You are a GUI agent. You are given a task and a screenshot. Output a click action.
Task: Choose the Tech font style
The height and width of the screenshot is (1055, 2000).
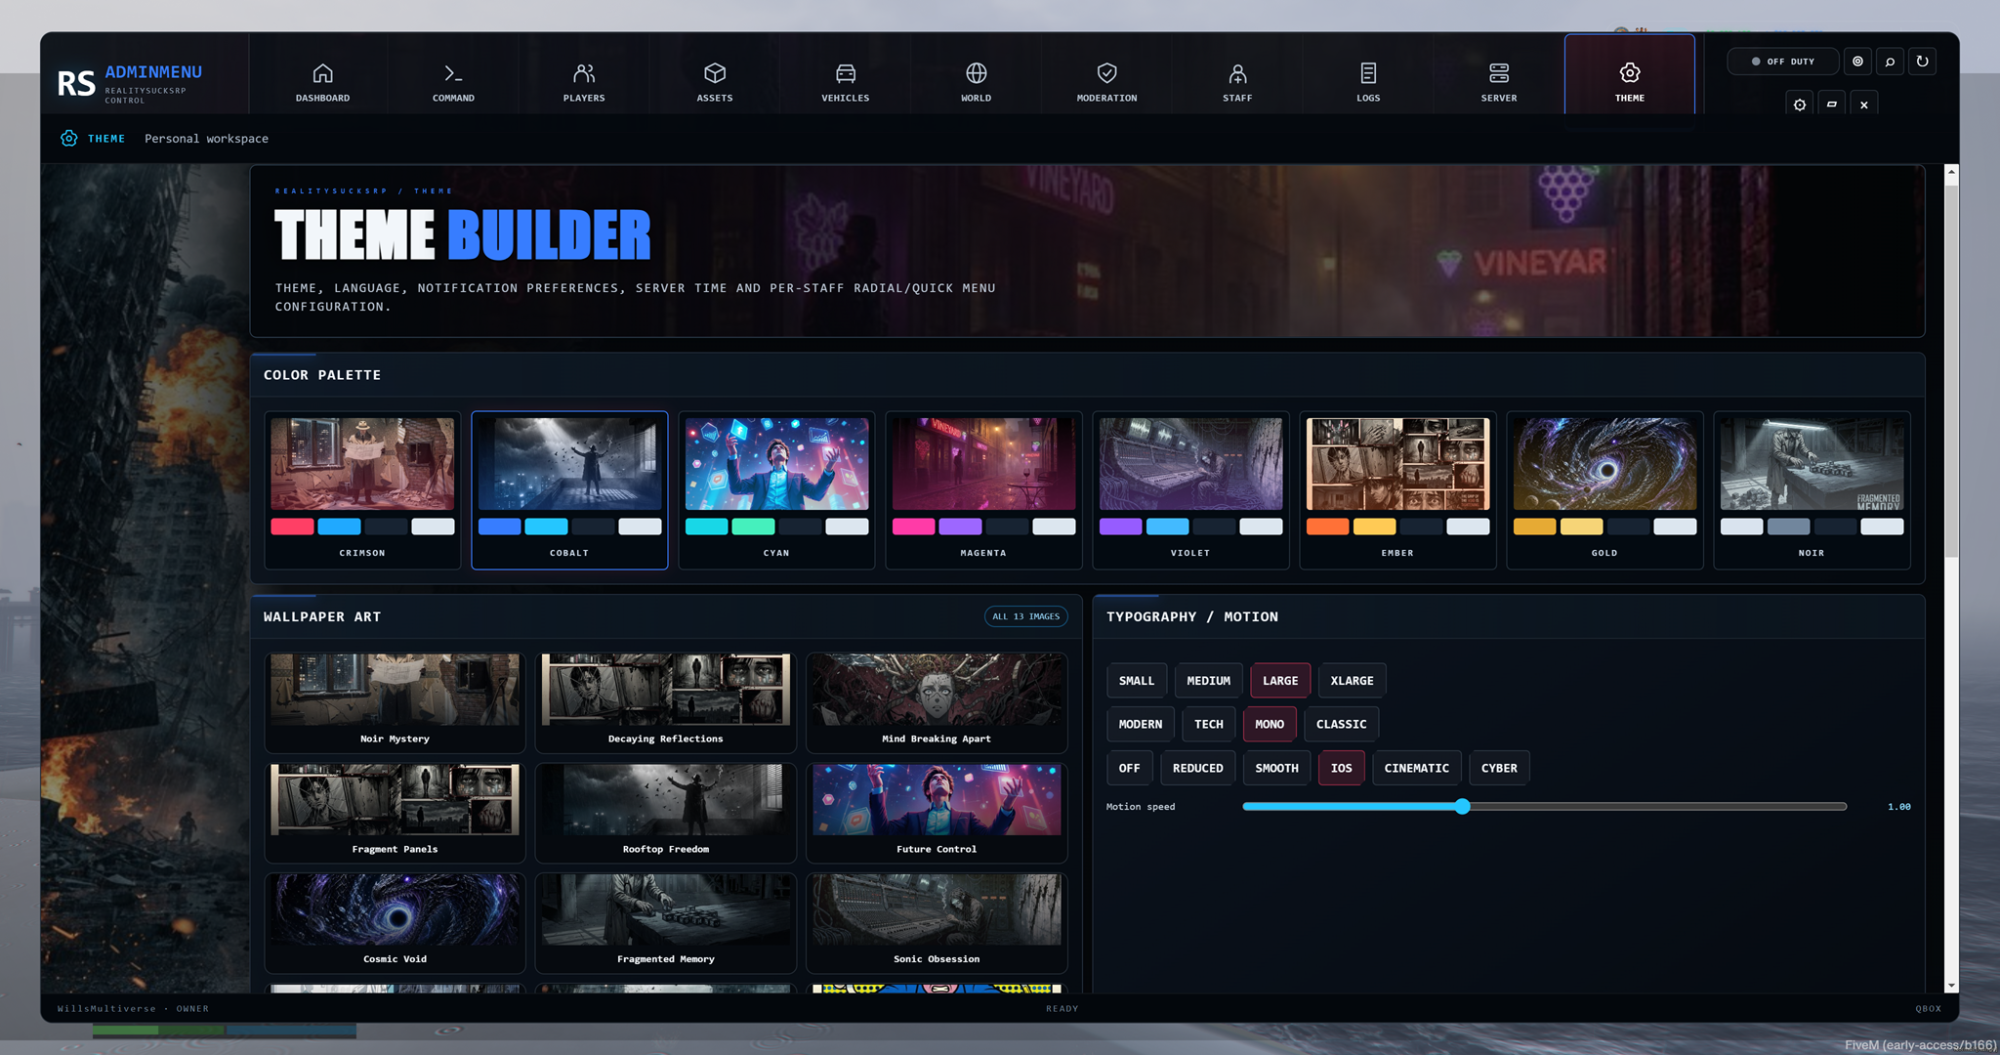tap(1208, 724)
